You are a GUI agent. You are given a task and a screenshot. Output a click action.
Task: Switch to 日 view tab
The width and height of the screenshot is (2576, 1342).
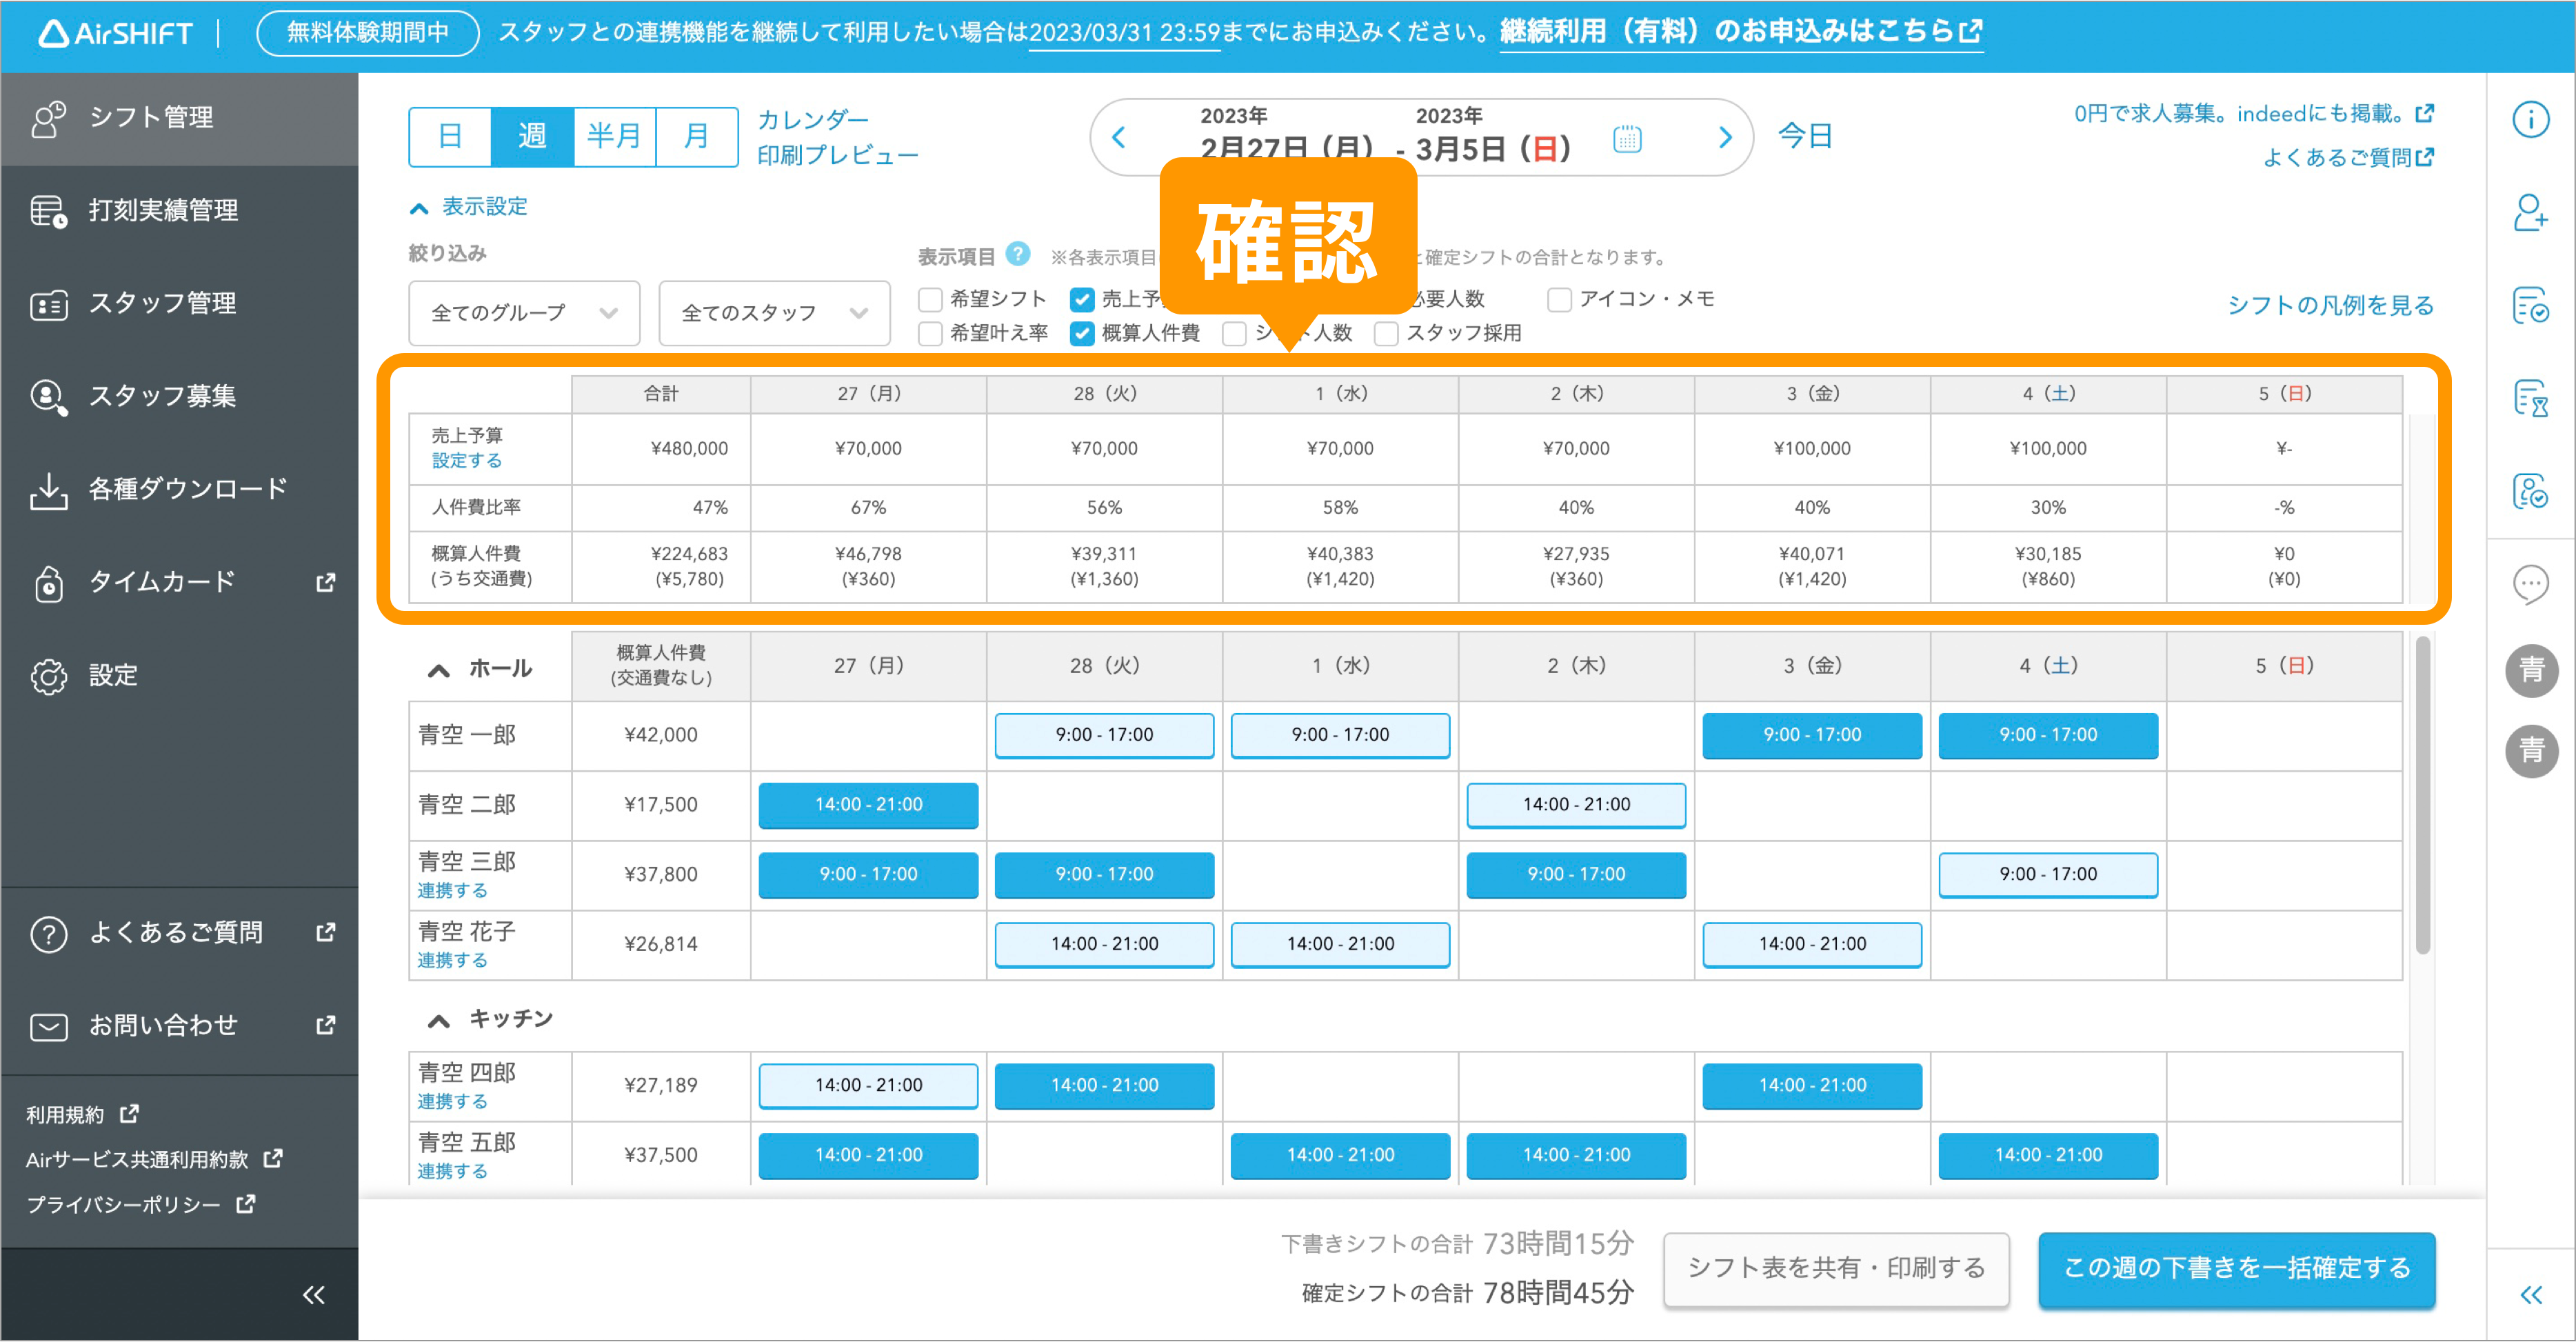point(450,136)
